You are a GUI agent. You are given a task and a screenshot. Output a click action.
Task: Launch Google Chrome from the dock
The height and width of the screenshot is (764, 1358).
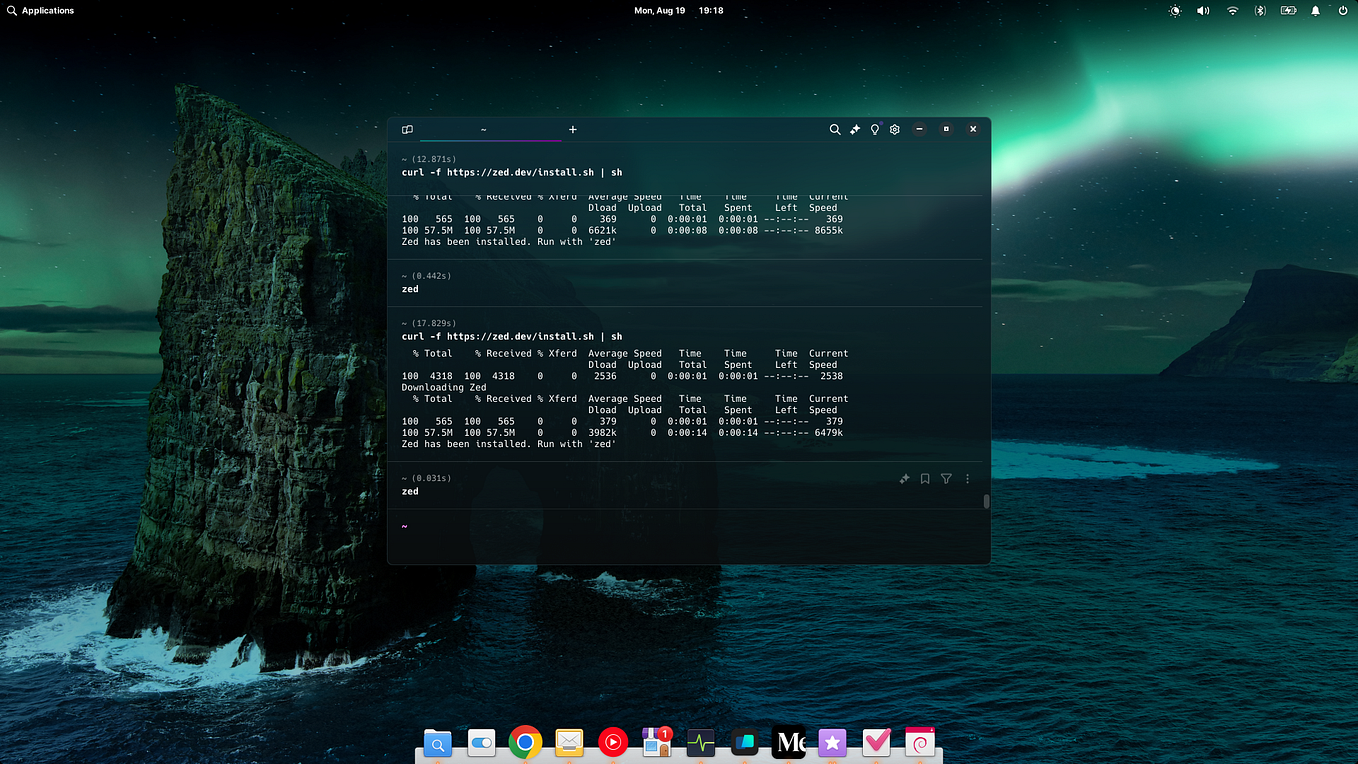525,742
